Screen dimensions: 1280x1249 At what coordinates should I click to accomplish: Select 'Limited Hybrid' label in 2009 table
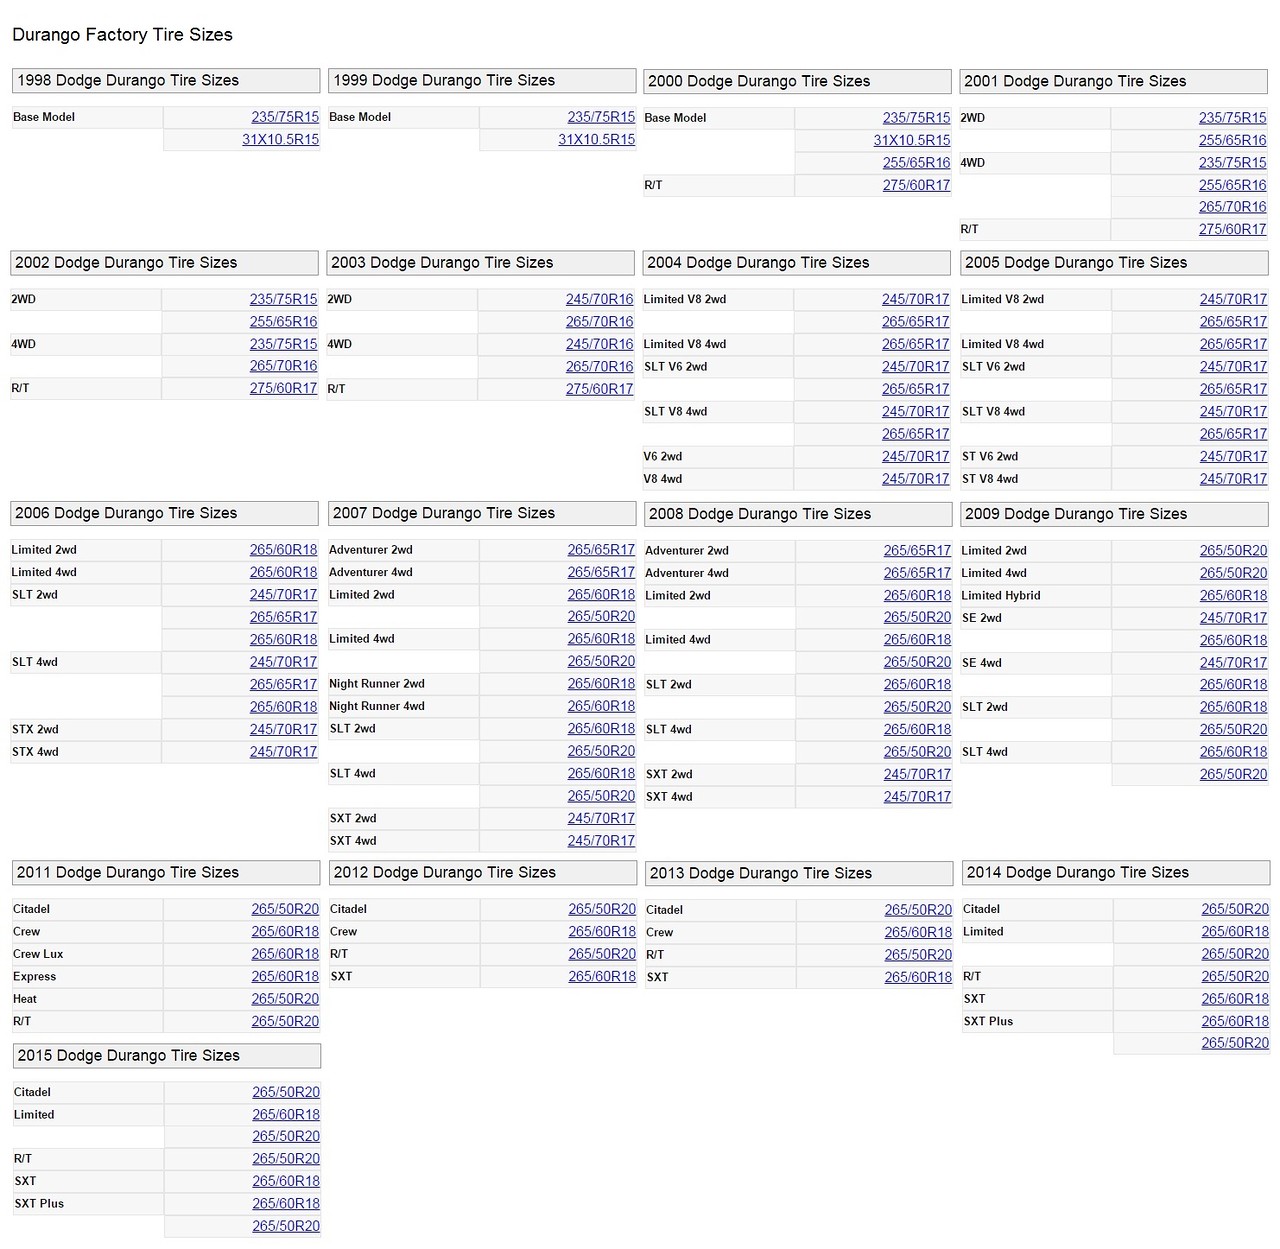coord(1001,596)
